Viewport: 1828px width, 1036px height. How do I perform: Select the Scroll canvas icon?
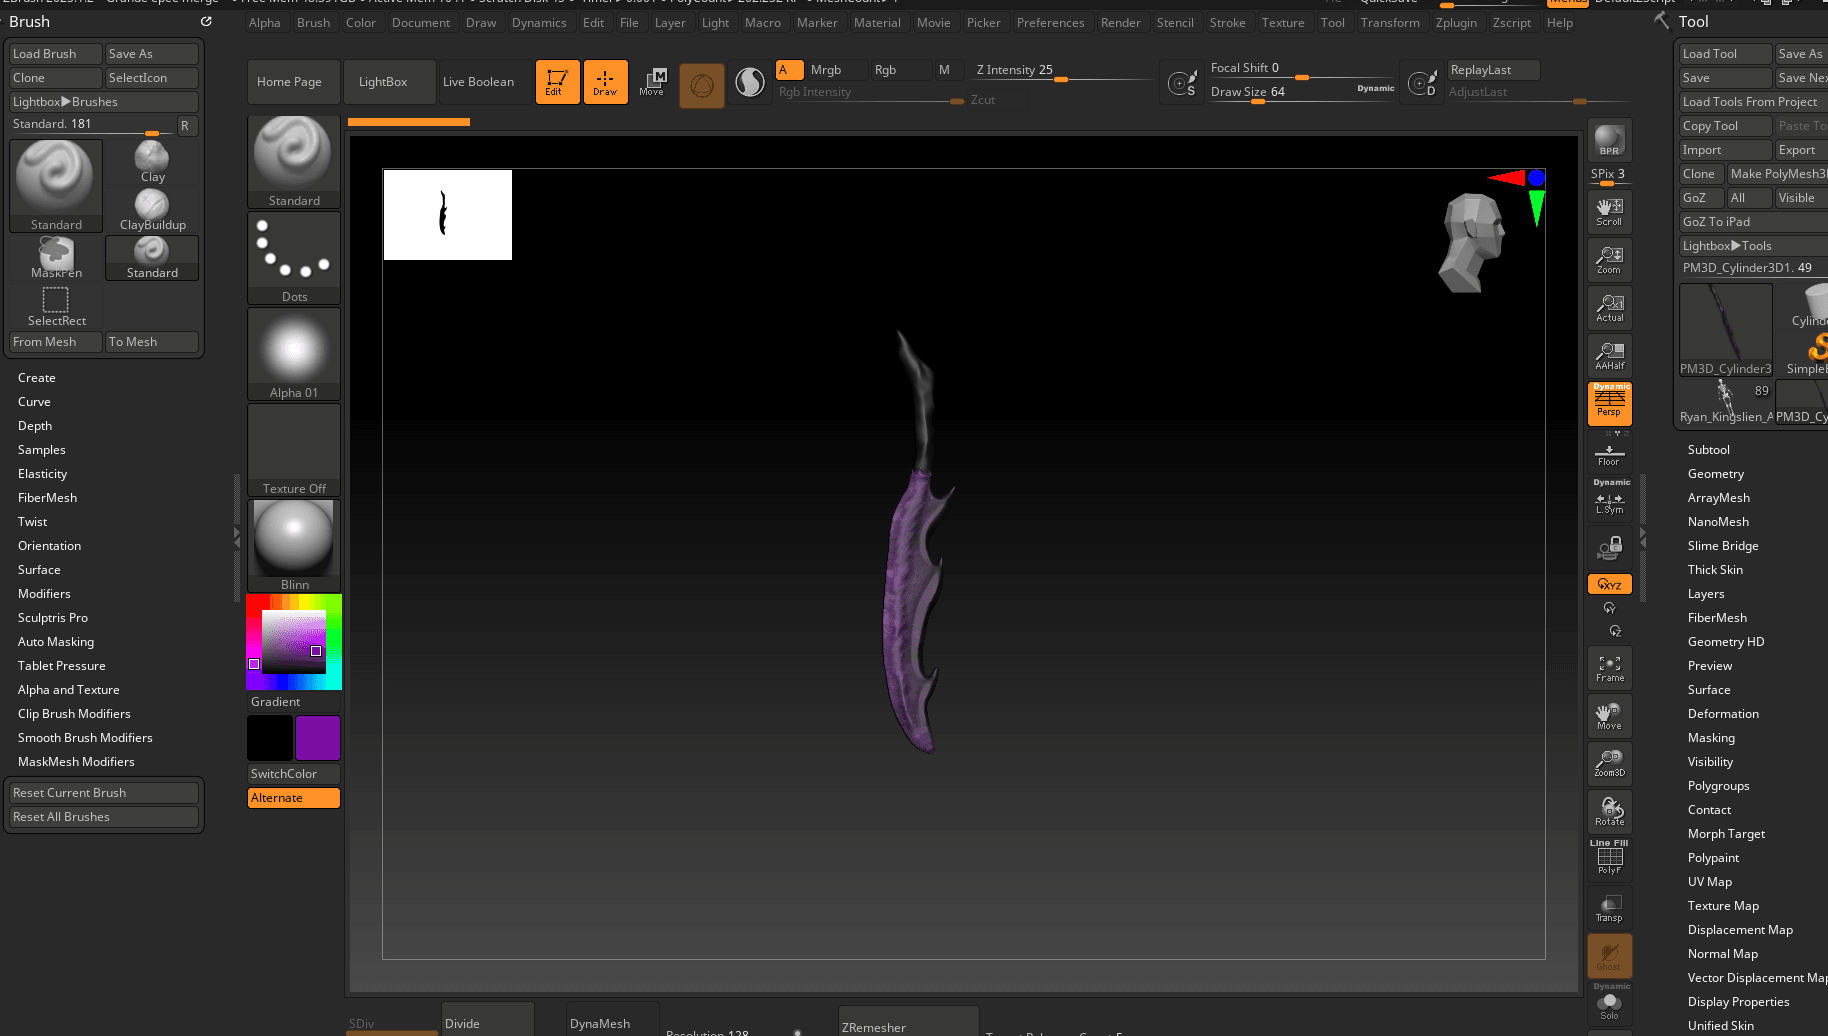[x=1609, y=211]
